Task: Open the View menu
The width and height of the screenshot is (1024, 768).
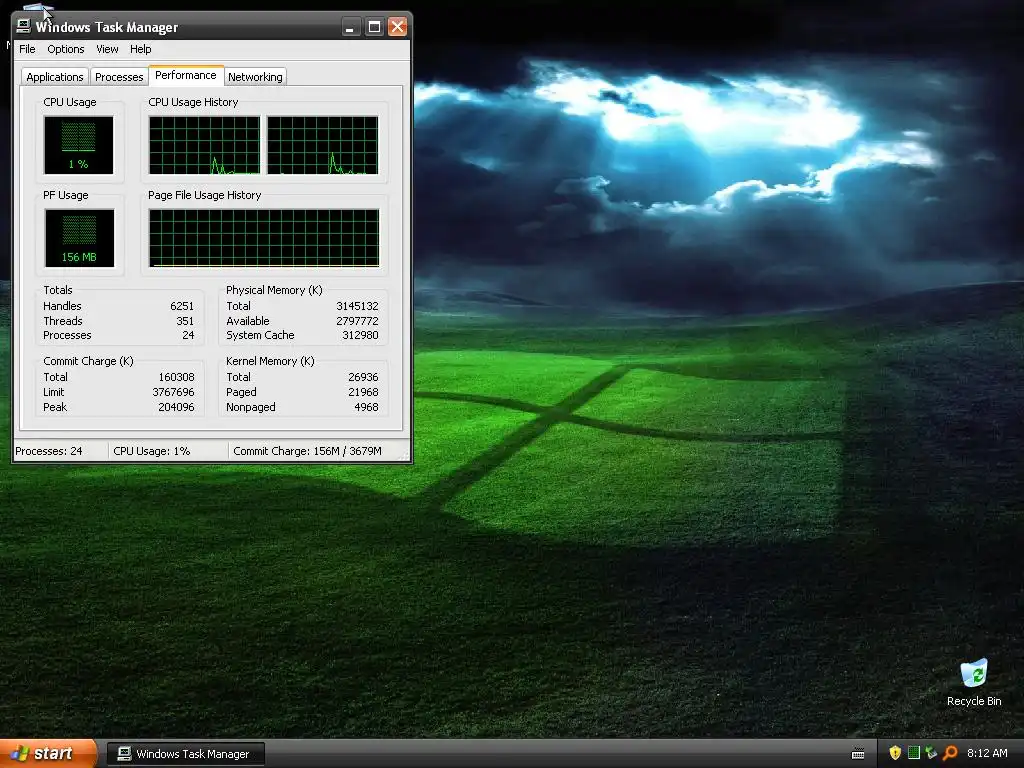Action: (107, 49)
